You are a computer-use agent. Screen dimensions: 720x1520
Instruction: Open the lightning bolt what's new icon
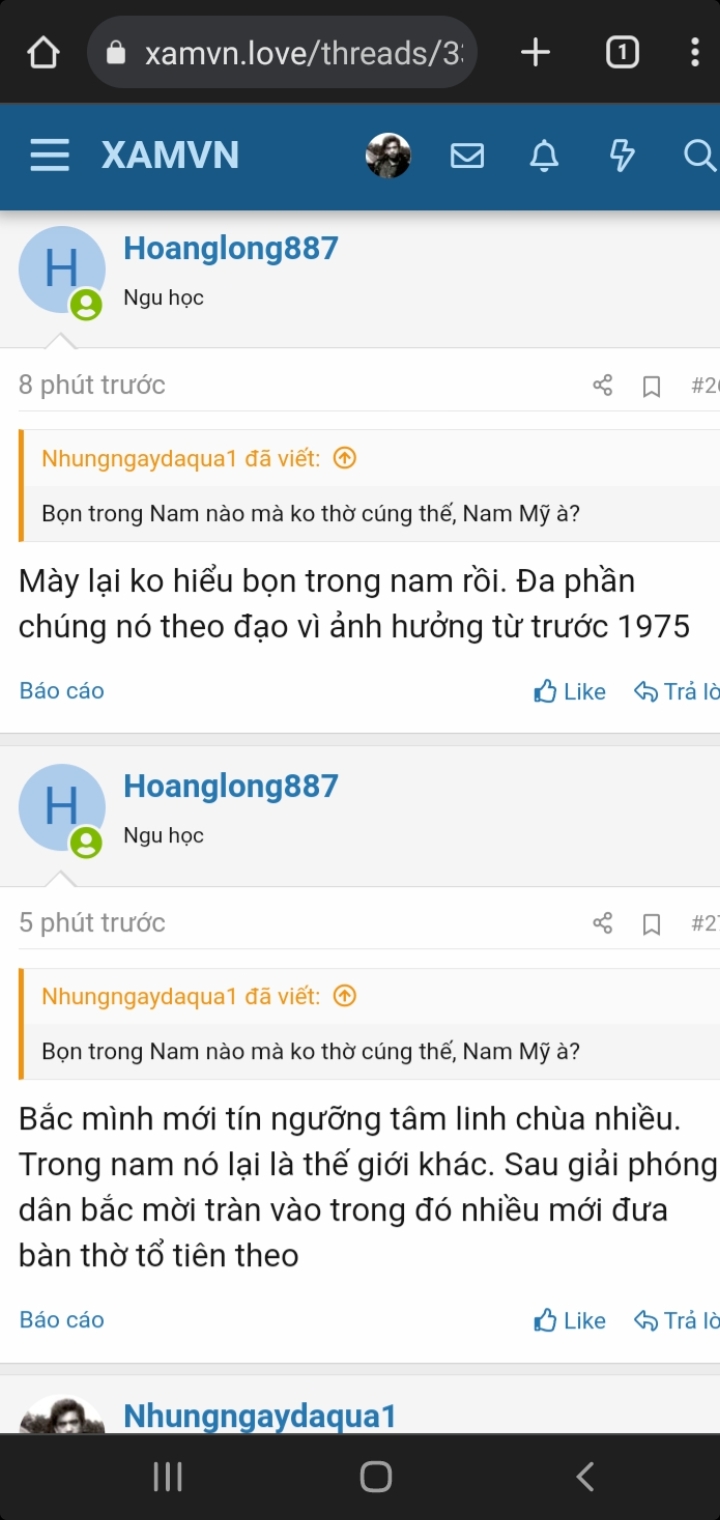click(x=622, y=156)
